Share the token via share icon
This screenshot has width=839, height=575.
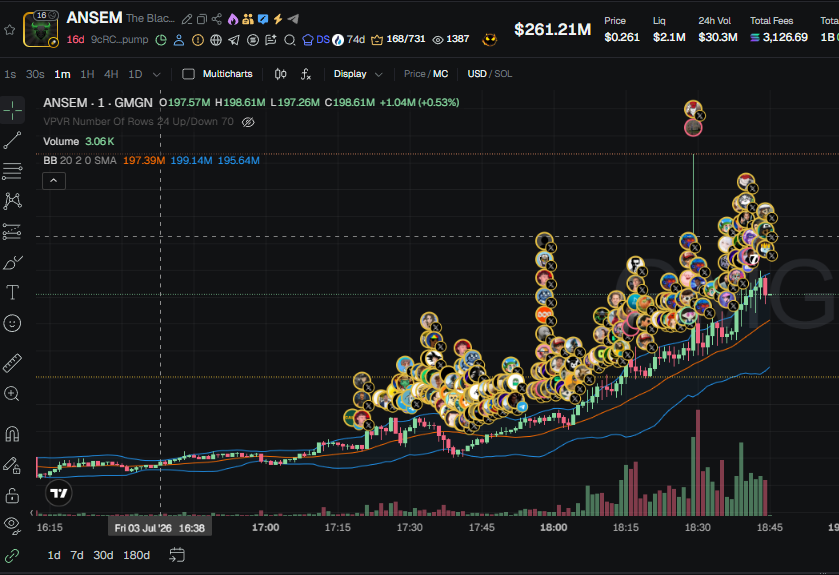[x=217, y=19]
